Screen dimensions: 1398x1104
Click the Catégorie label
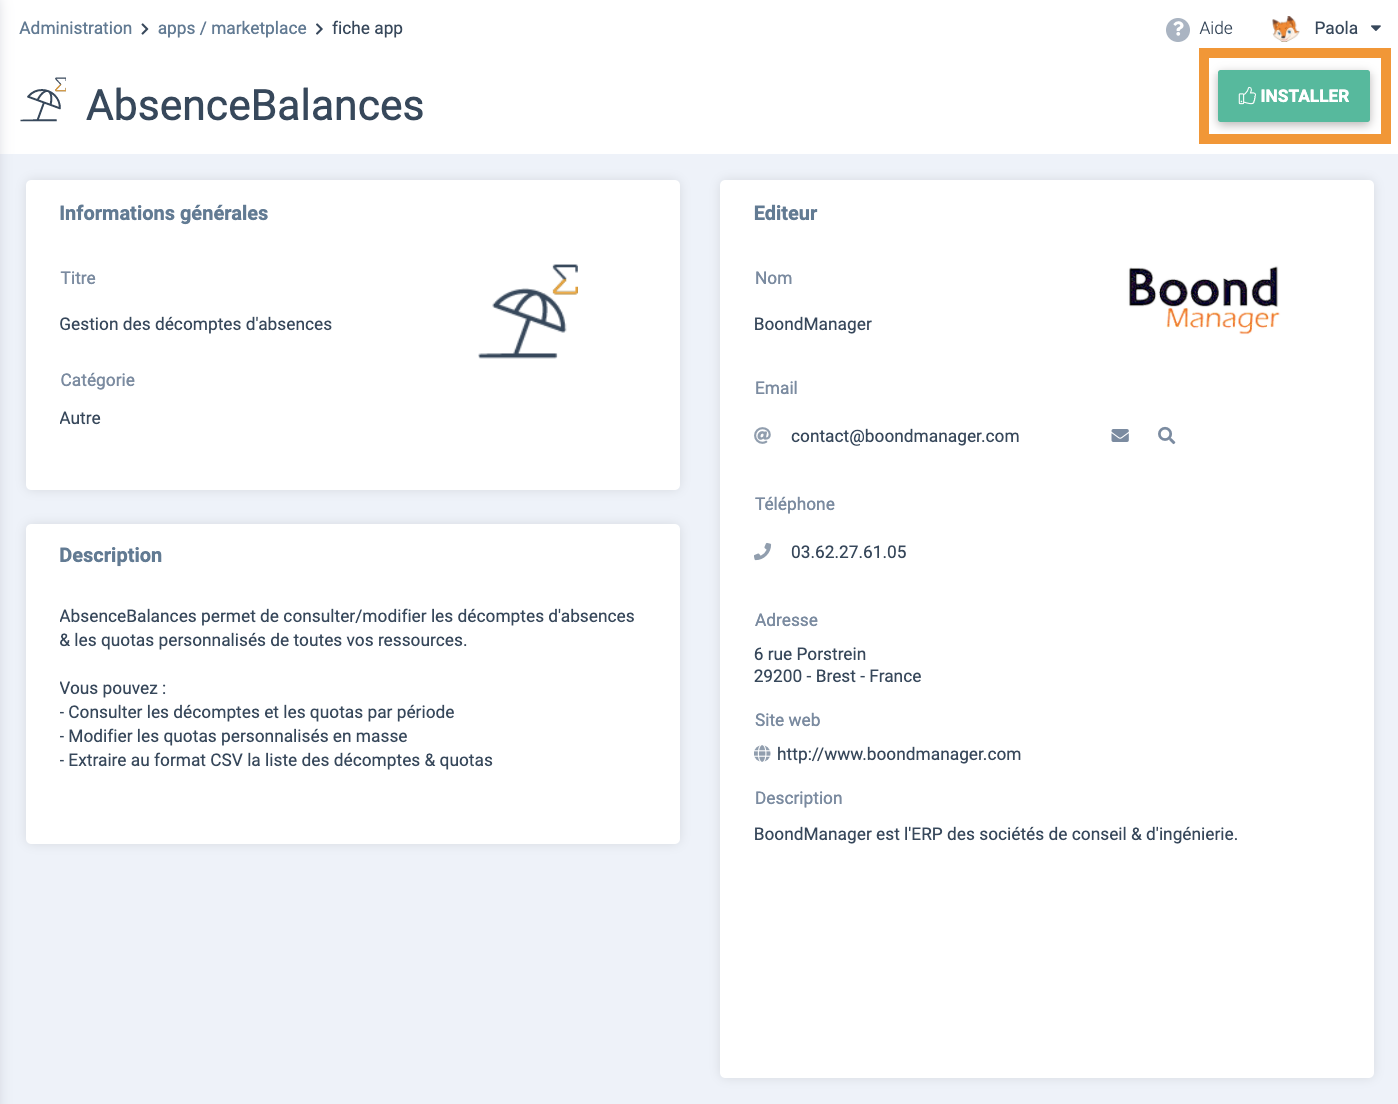(98, 380)
